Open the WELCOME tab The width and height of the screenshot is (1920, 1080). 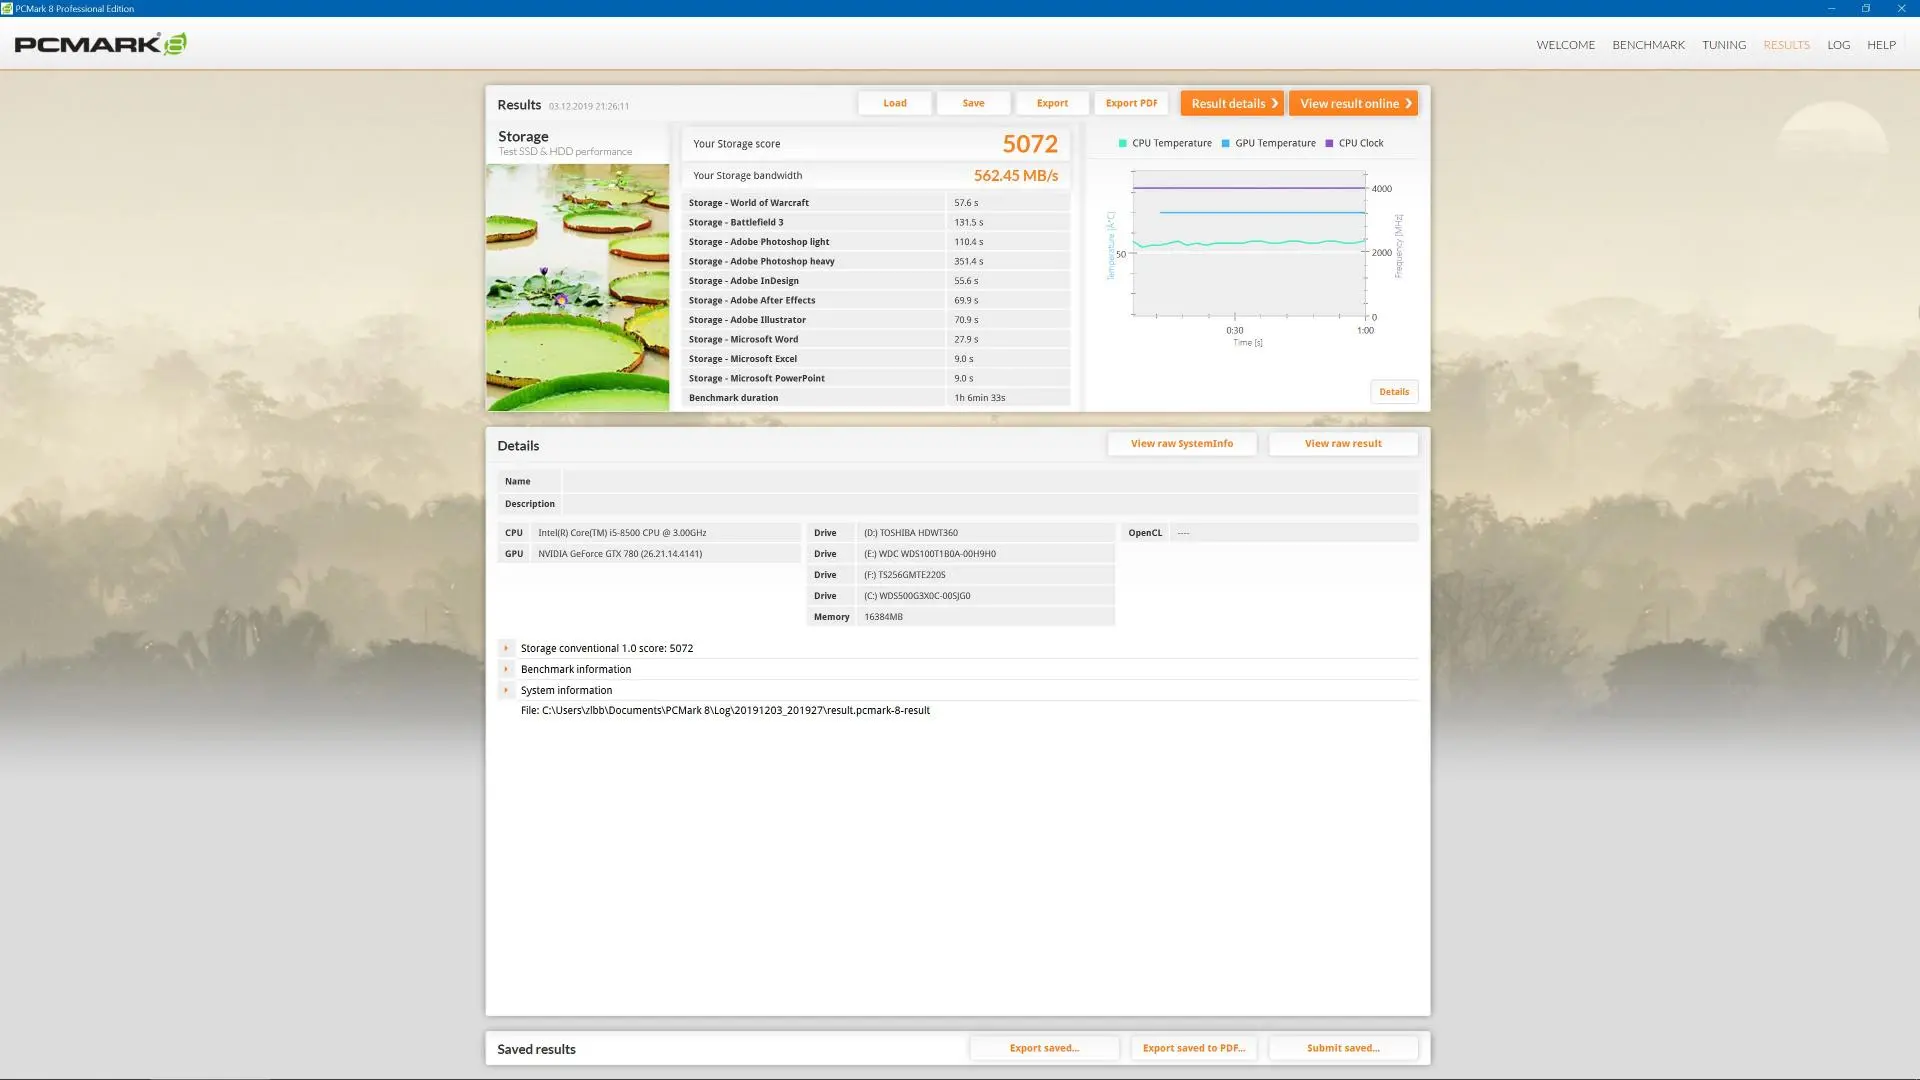(1565, 45)
